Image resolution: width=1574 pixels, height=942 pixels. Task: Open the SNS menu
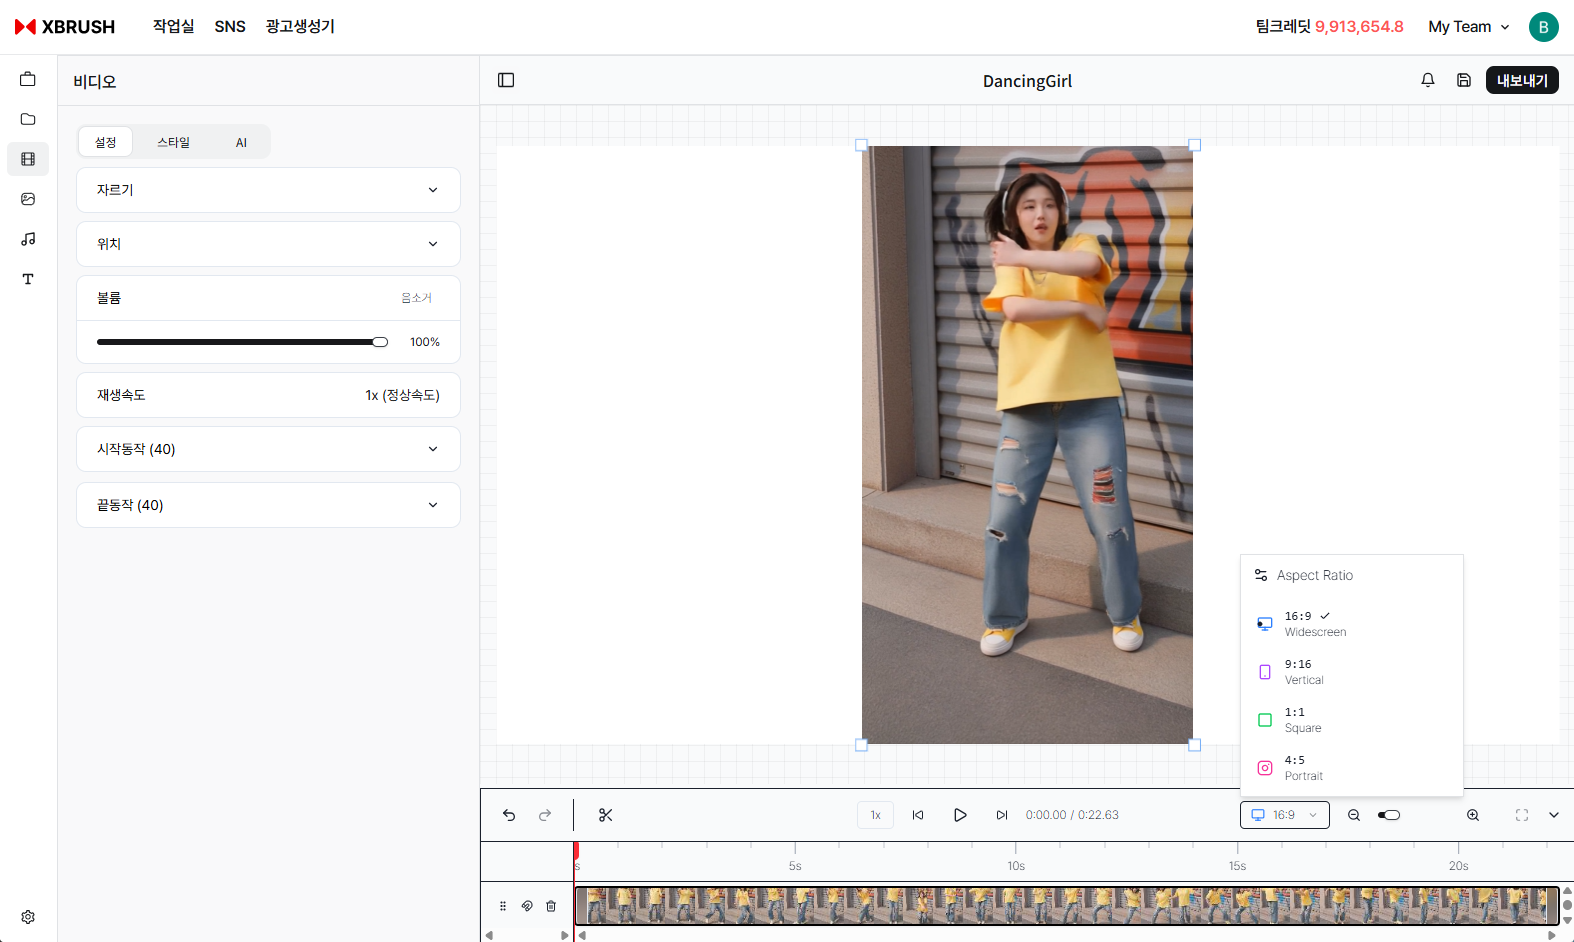(x=230, y=27)
